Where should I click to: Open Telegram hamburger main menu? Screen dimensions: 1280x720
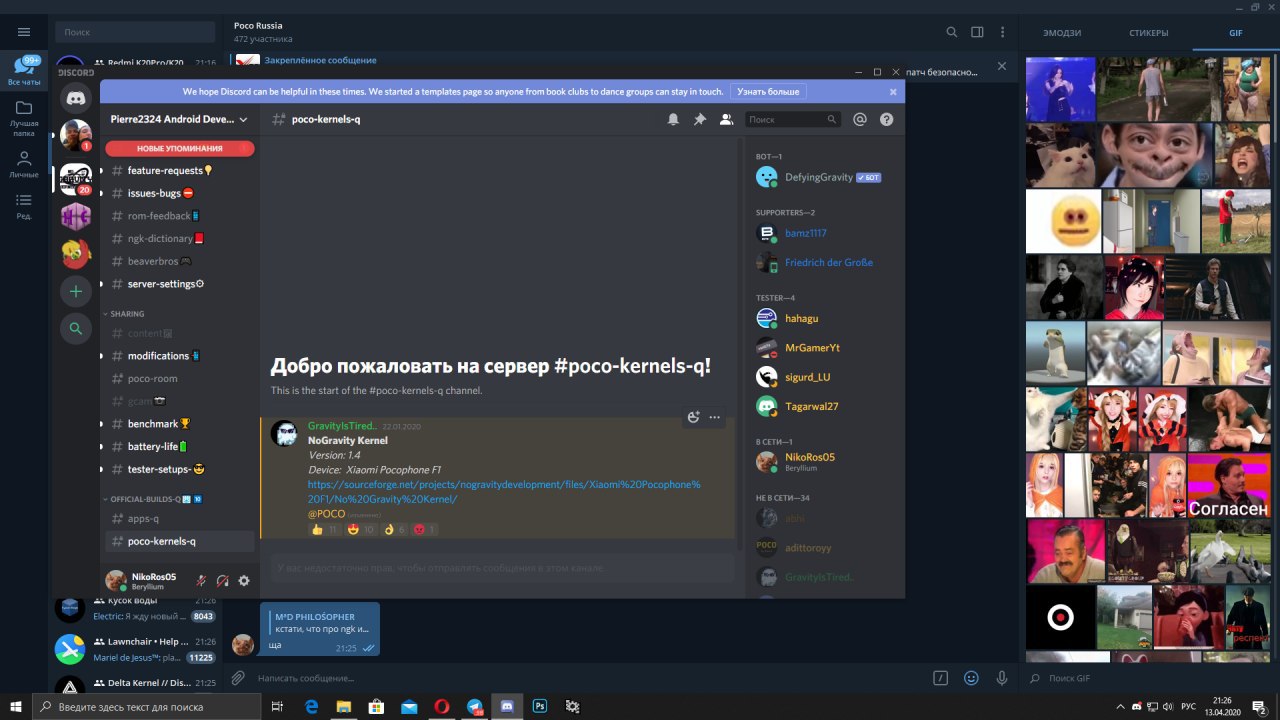click(24, 32)
